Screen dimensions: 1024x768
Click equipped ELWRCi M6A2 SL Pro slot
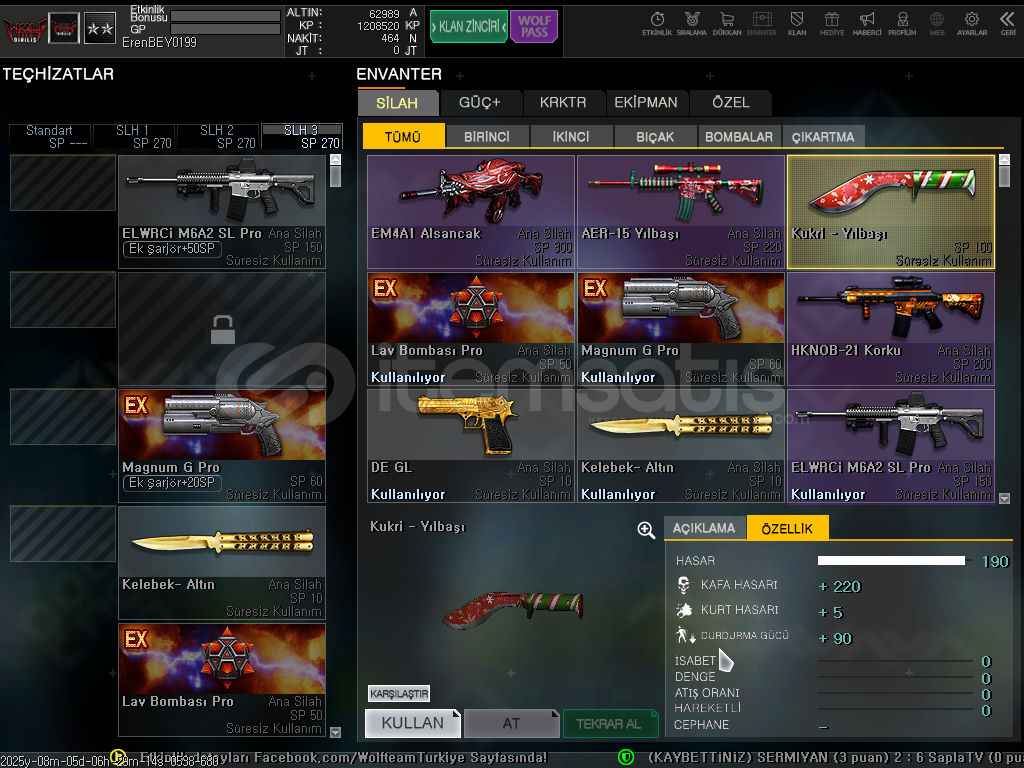click(x=222, y=212)
